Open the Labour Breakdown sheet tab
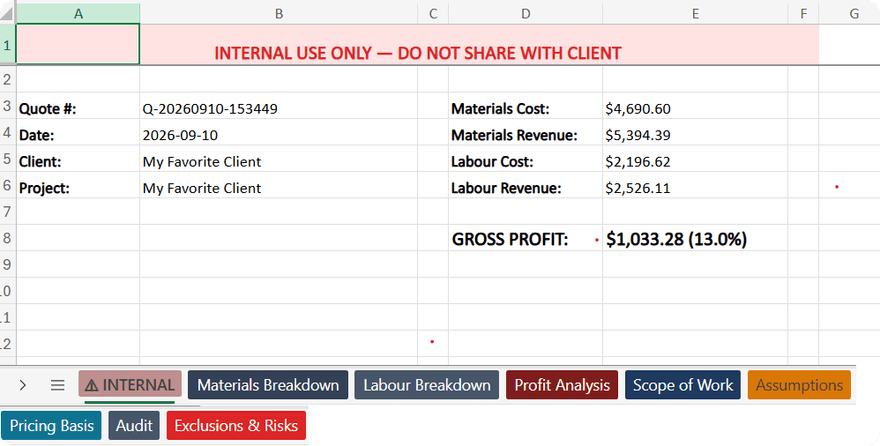 (x=427, y=385)
